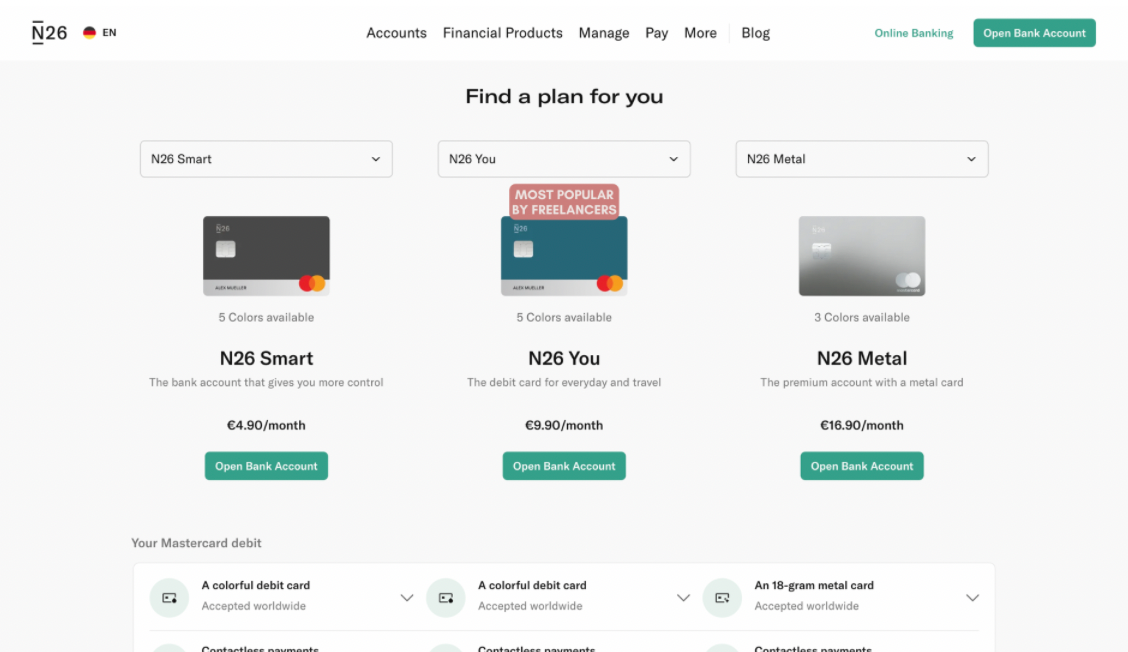Open the N26 You plan dropdown
The width and height of the screenshot is (1128, 652).
564,159
